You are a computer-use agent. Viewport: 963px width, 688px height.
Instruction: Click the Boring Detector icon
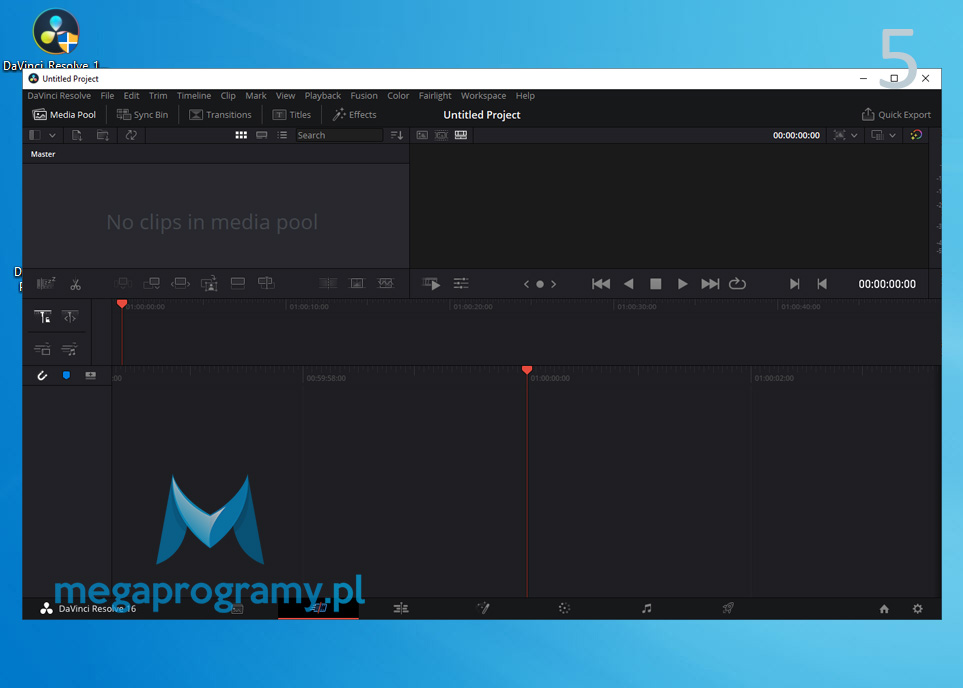[x=46, y=283]
